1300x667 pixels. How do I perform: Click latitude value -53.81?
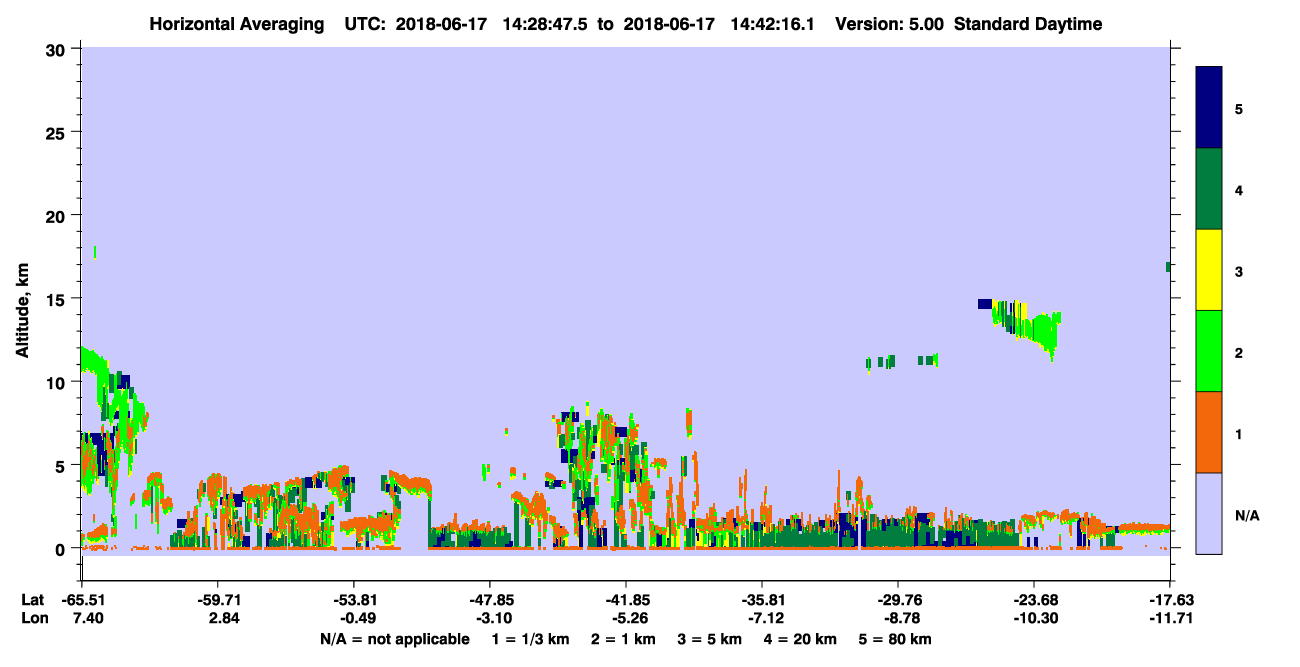pyautogui.click(x=353, y=600)
